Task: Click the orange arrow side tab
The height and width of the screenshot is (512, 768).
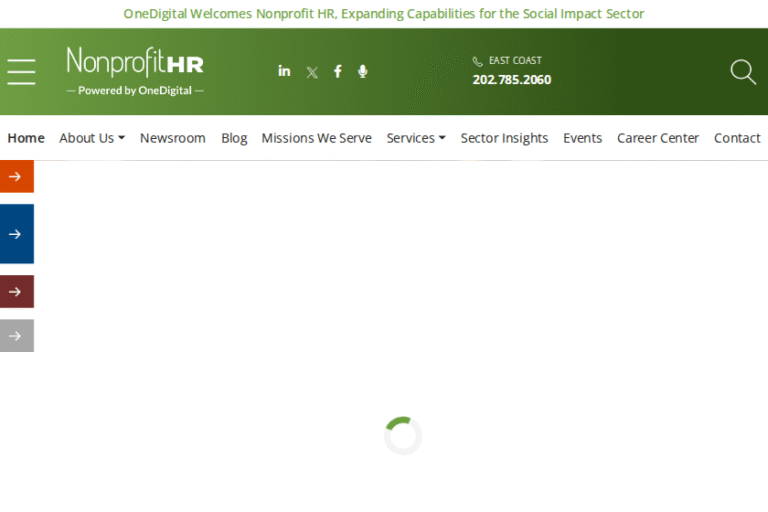Action: point(16,176)
